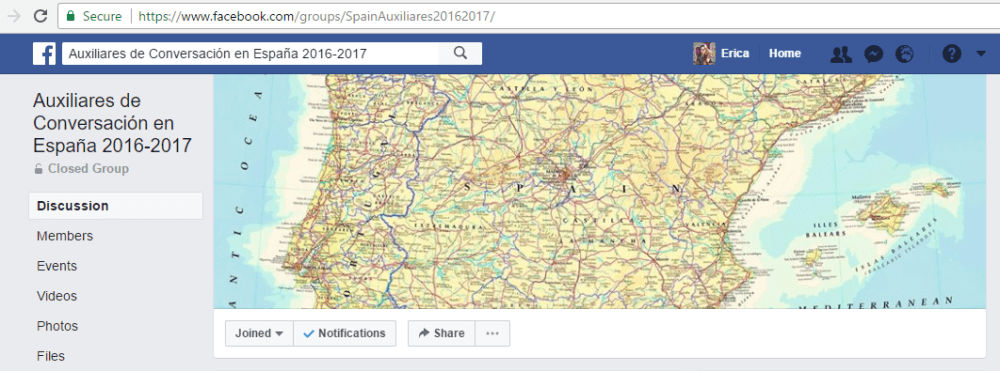Click the Facebook logo icon
The height and width of the screenshot is (371, 1000).
point(44,54)
